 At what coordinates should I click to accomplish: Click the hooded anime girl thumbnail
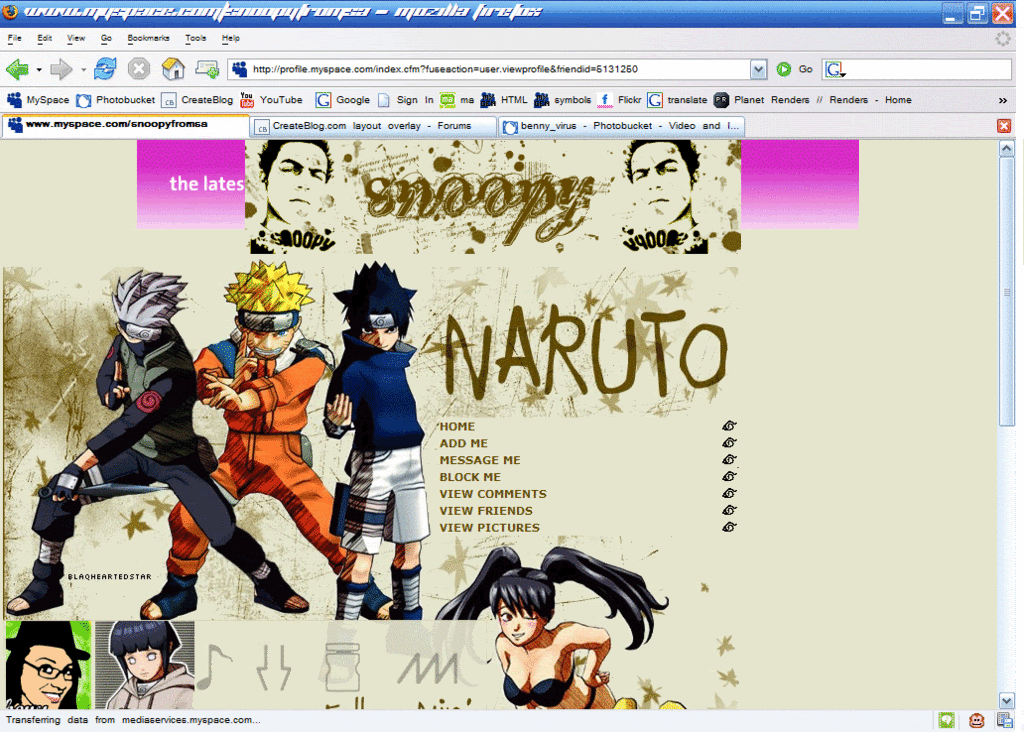click(x=145, y=665)
